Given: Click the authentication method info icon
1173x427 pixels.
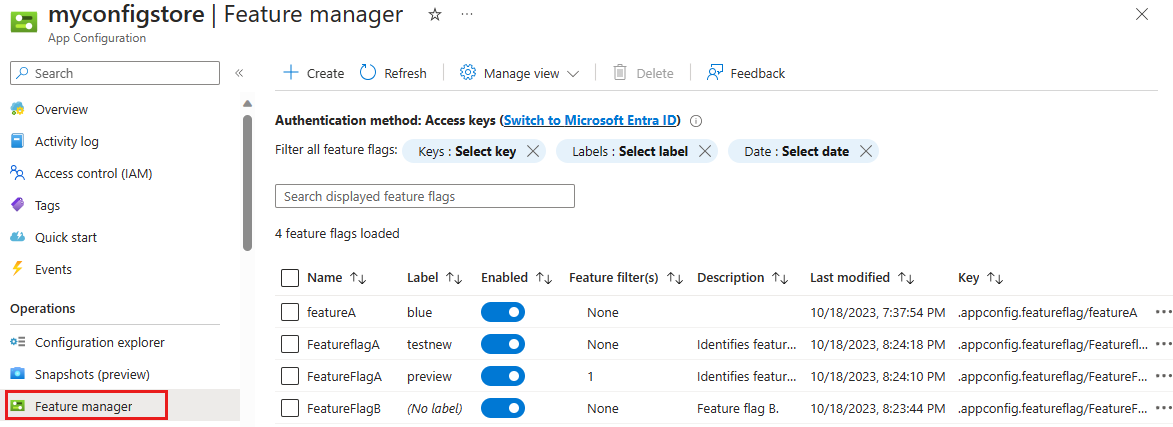Looking at the screenshot, I should click(696, 121).
